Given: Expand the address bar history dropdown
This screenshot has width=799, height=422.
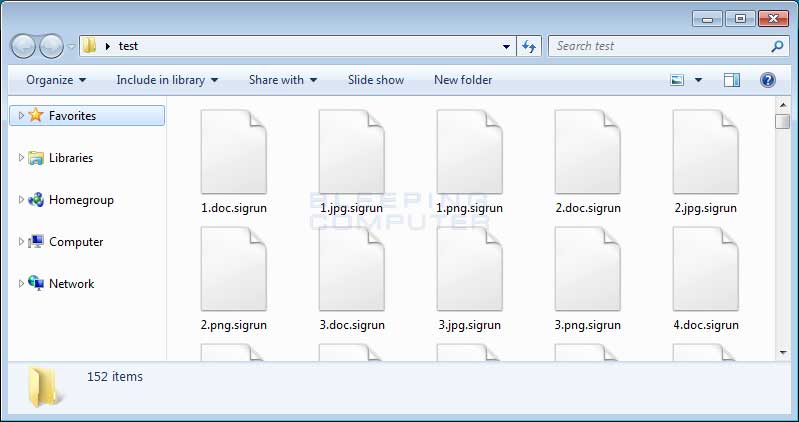Looking at the screenshot, I should 506,46.
